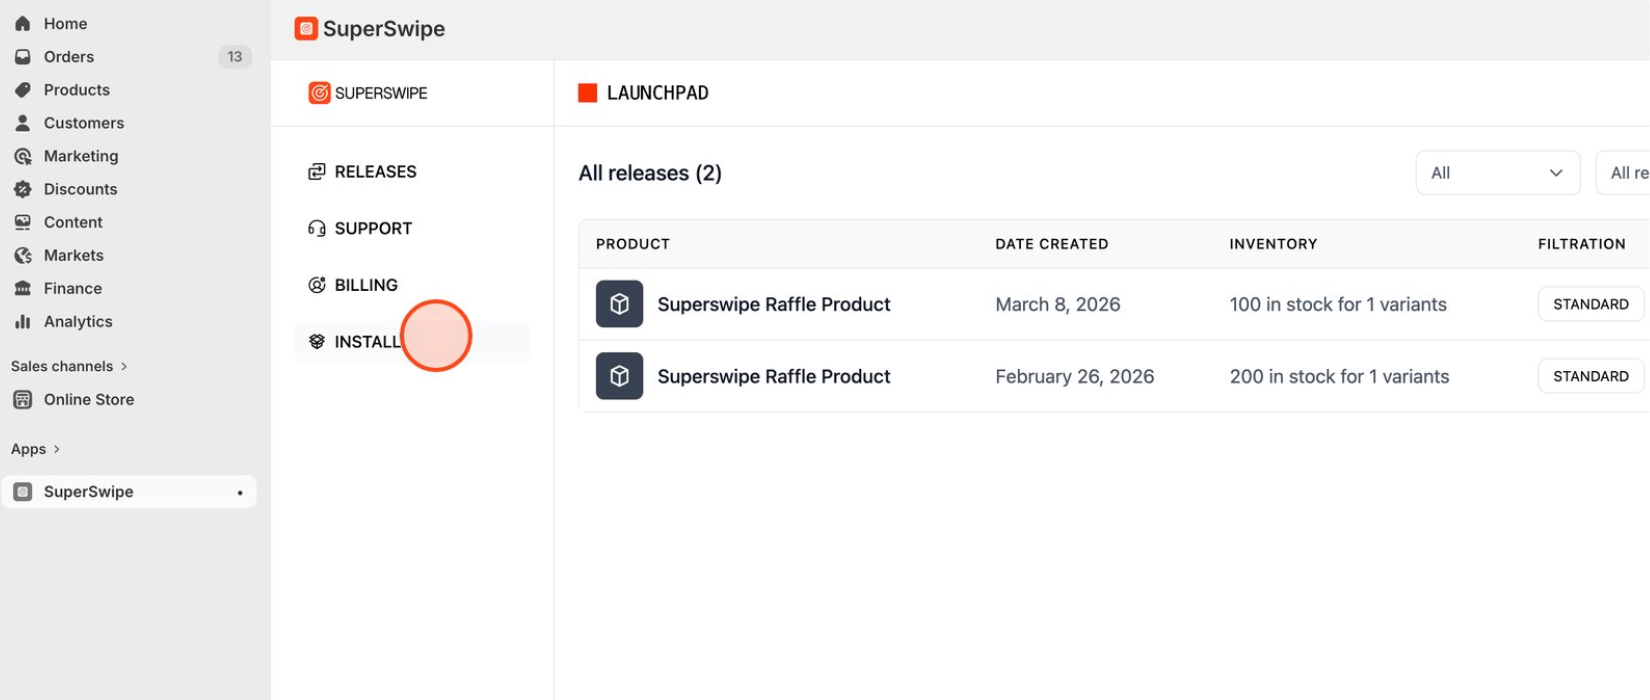Click the date February 26, 2026
The width and height of the screenshot is (1650, 700).
click(1075, 376)
